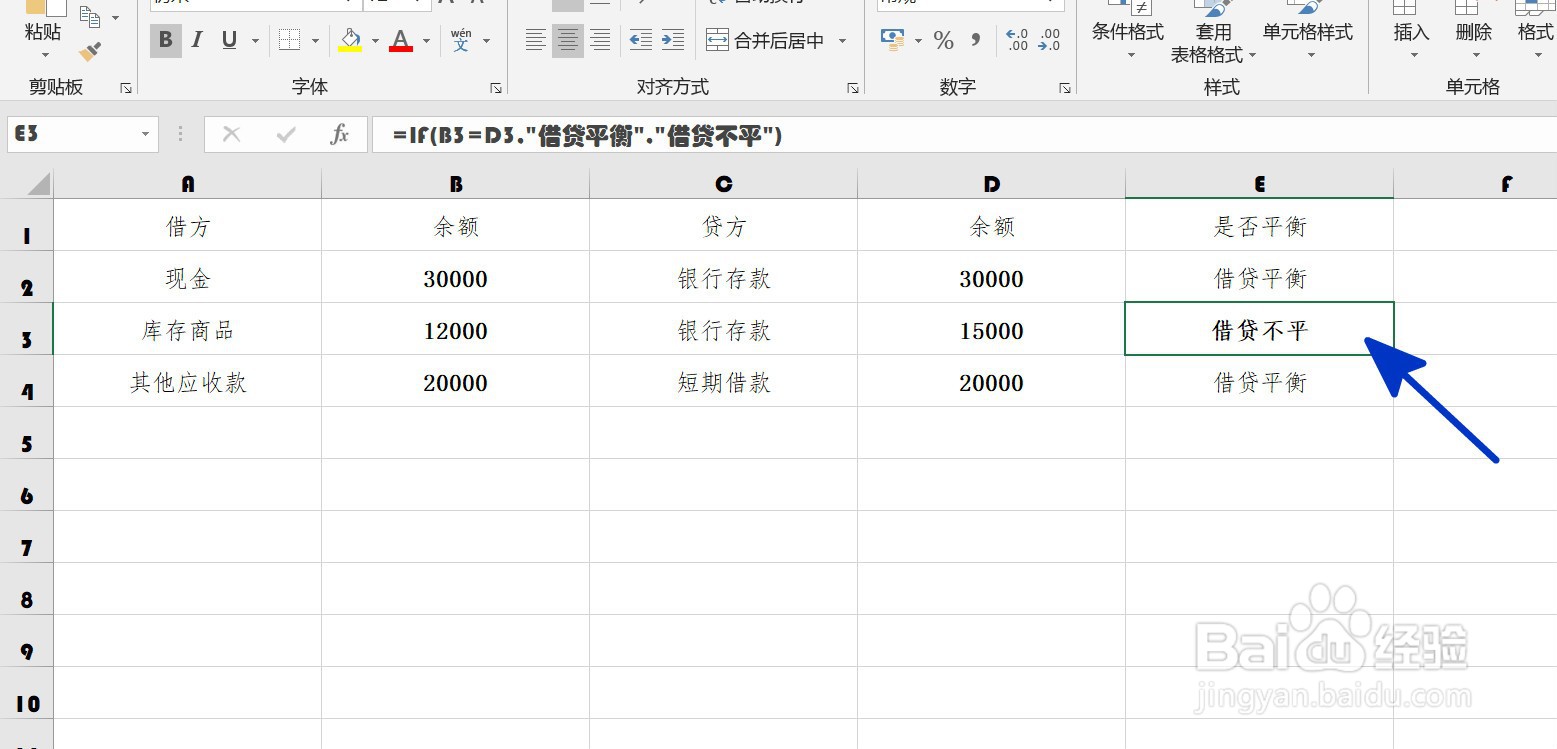The width and height of the screenshot is (1557, 749).
Task: Open Clipboard group dialog launcher
Action: [x=126, y=88]
